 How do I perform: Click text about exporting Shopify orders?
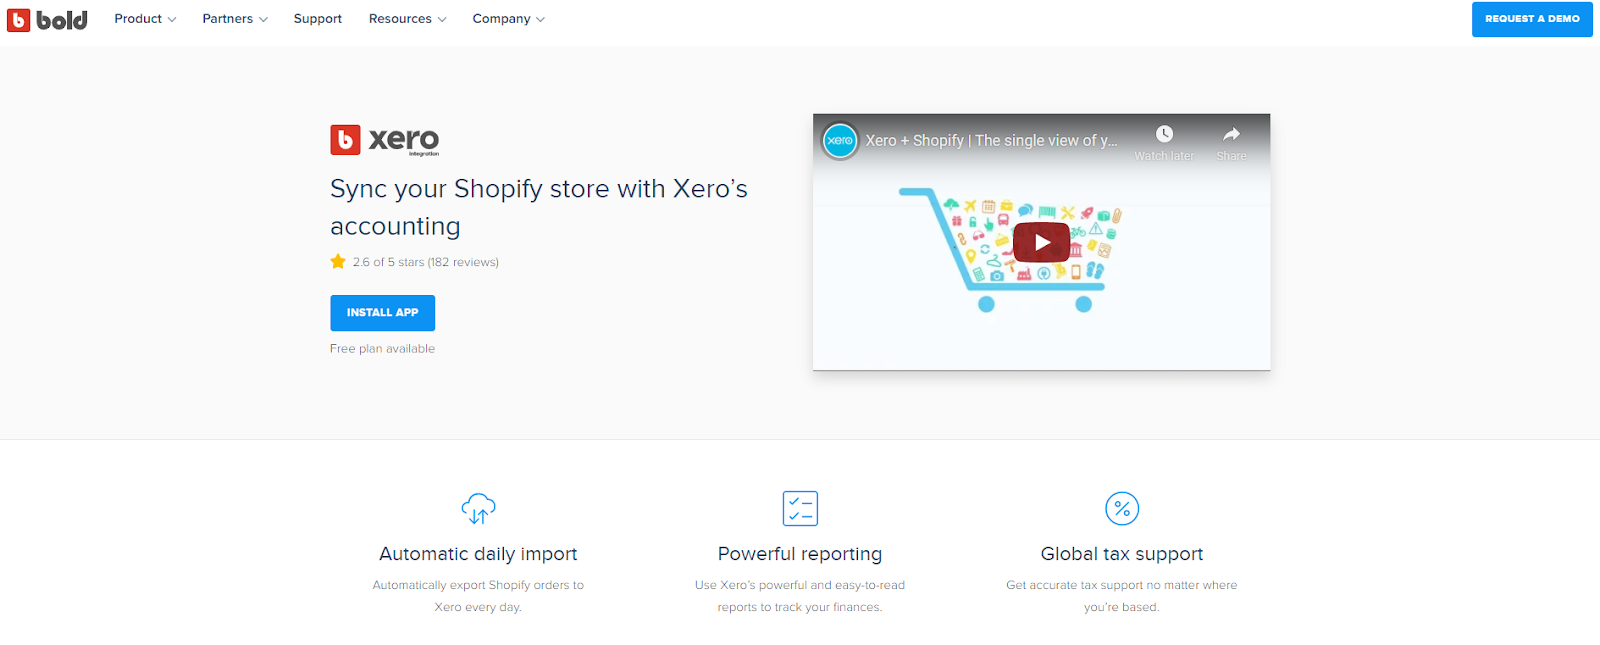point(478,596)
